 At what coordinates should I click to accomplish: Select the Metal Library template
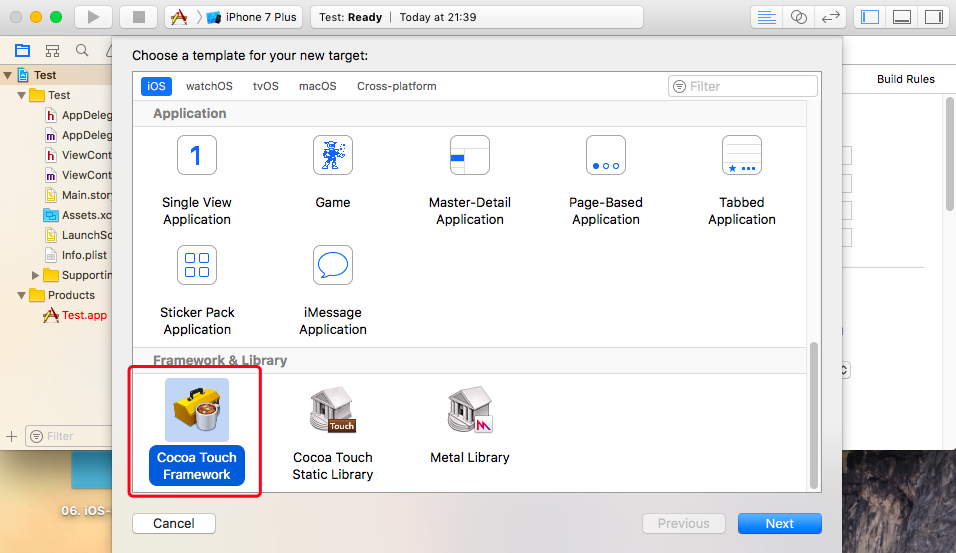(x=469, y=426)
